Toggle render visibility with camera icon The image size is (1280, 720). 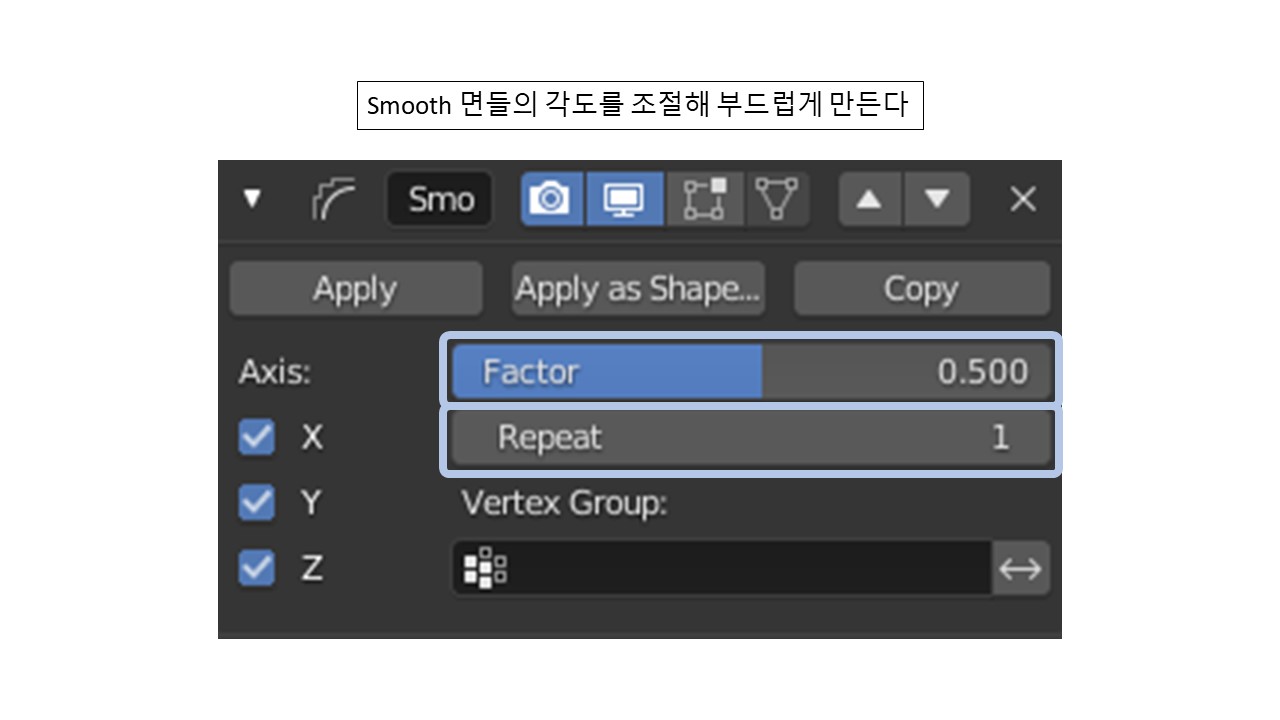tap(551, 198)
